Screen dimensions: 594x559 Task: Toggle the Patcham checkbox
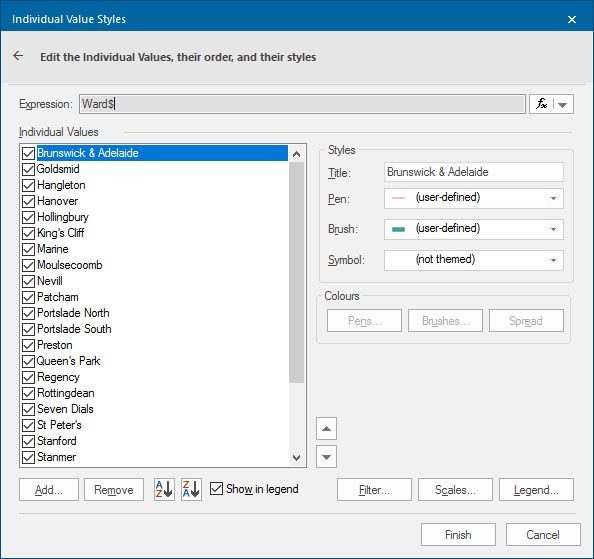click(28, 297)
